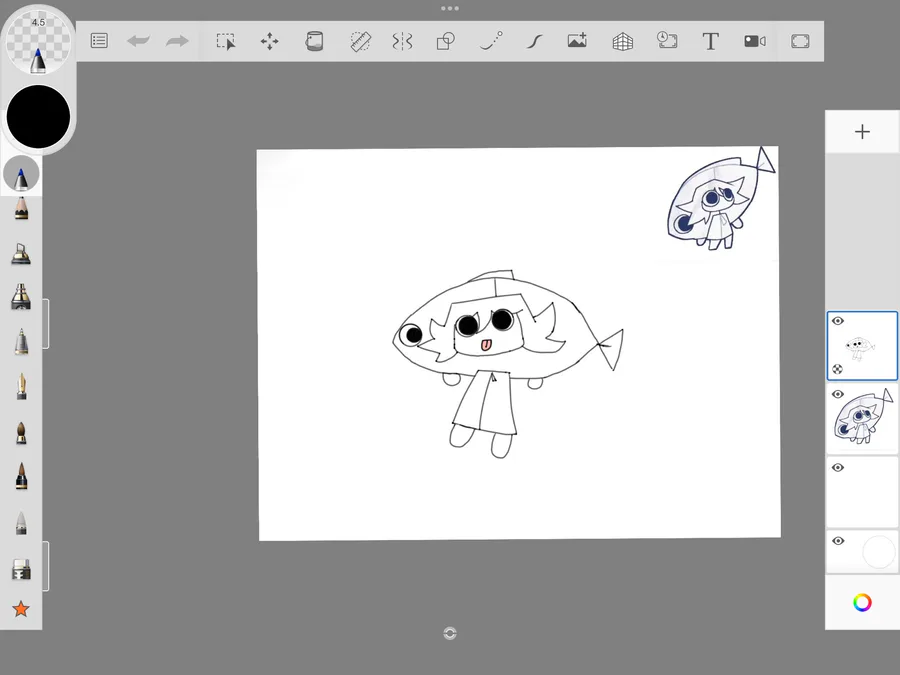Click the video camera record icon
The width and height of the screenshot is (900, 675).
click(755, 41)
